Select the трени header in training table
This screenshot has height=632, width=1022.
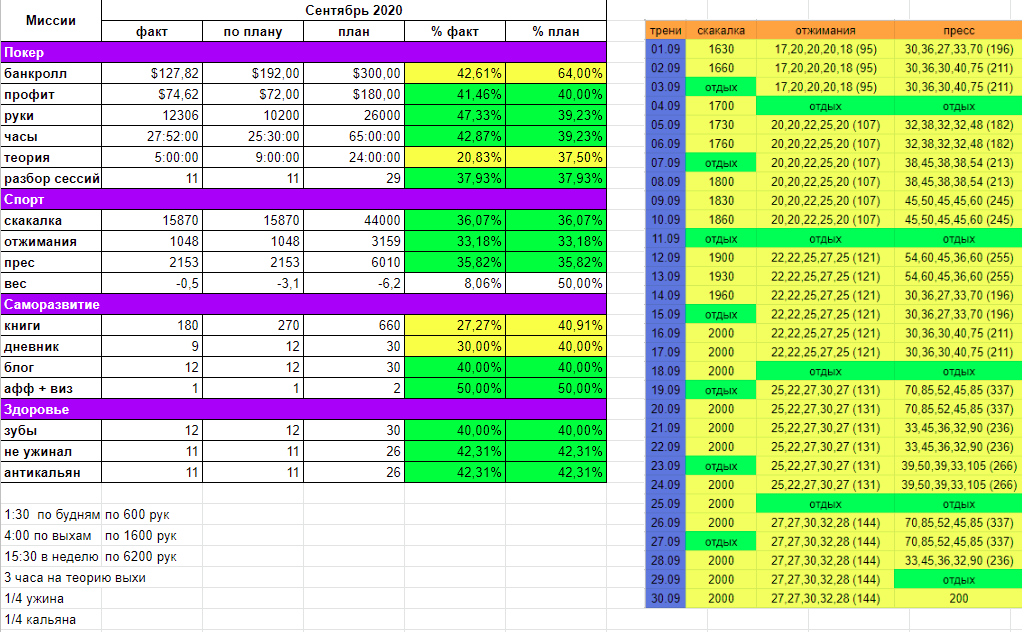click(665, 30)
